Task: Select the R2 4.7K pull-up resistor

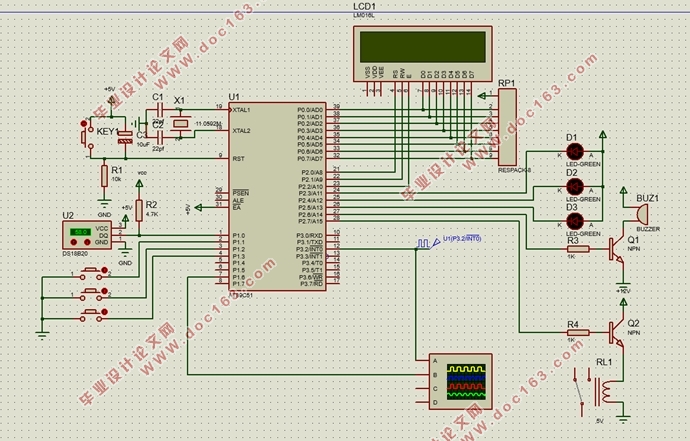Action: click(139, 210)
